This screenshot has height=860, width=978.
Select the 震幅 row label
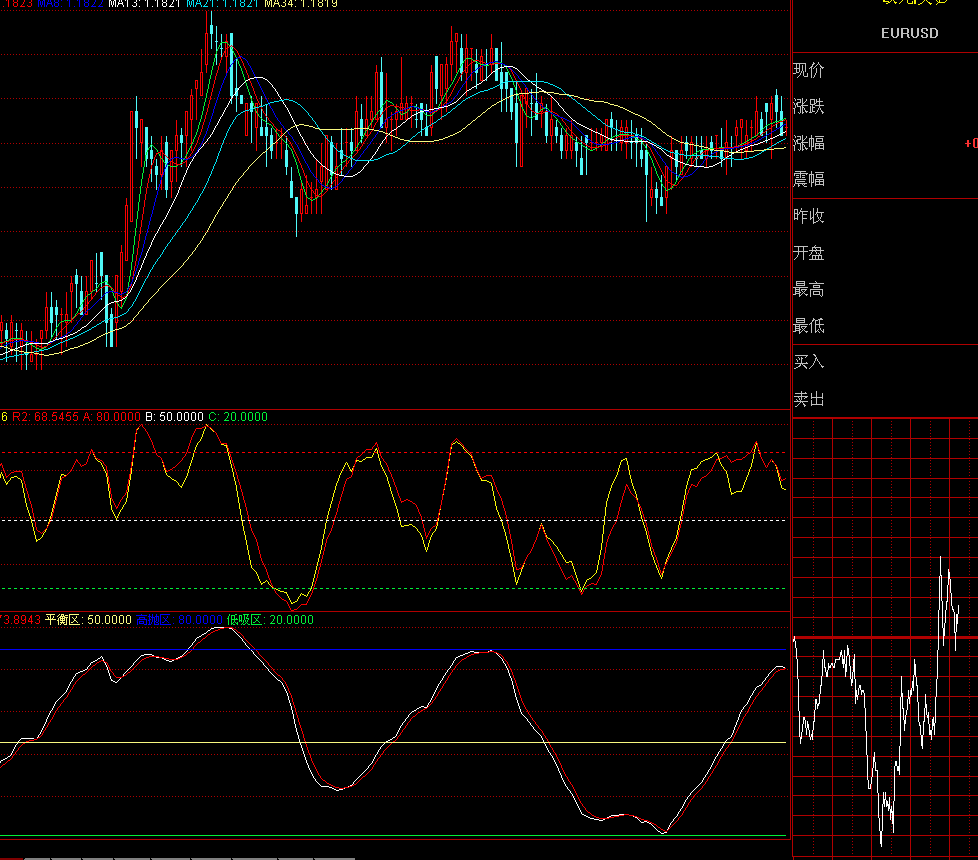(809, 180)
